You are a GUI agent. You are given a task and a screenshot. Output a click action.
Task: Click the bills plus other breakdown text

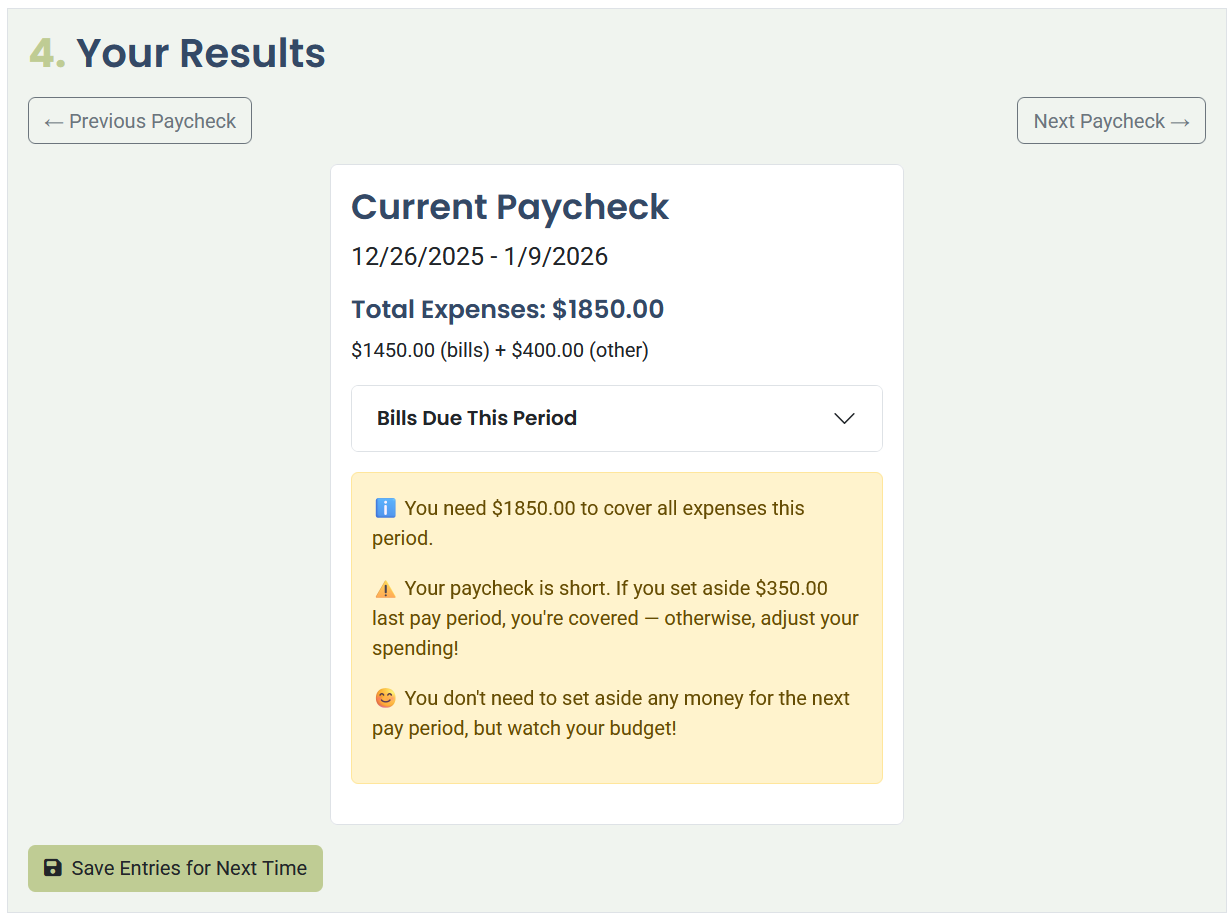click(x=499, y=350)
